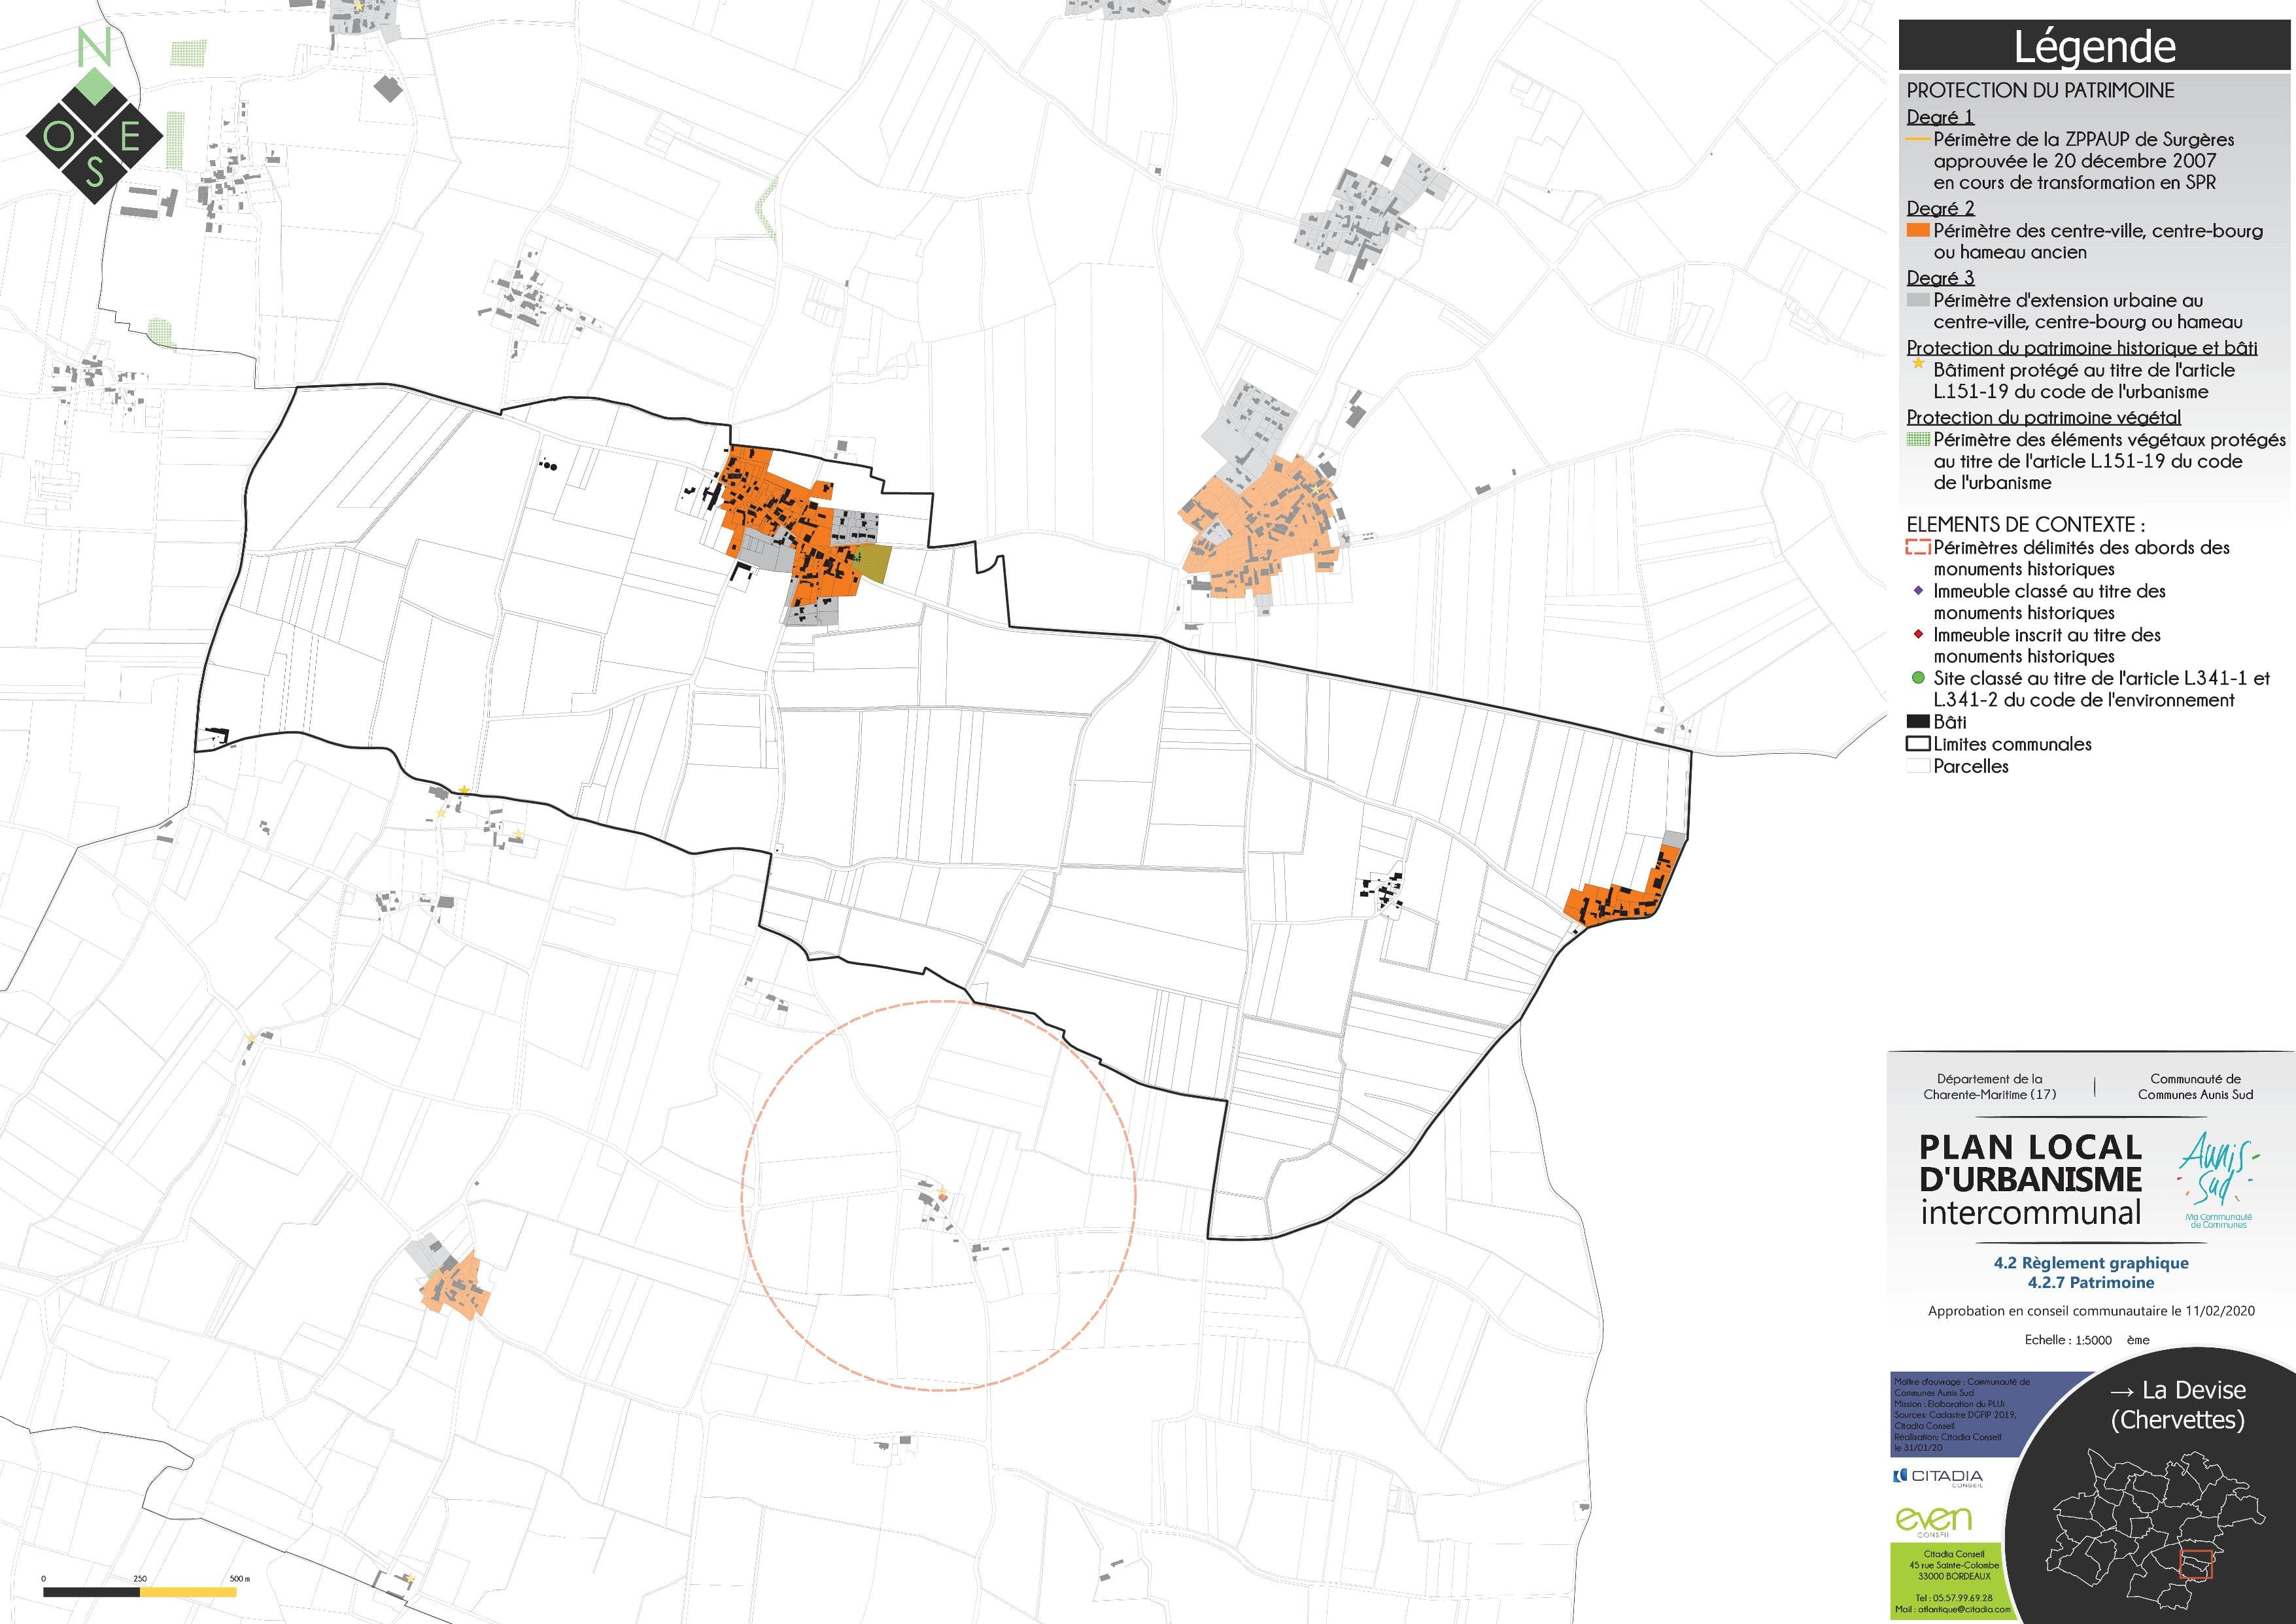Click 'Protection du patrimoine végétal' heading
The width and height of the screenshot is (2296, 1624).
coord(2044,417)
